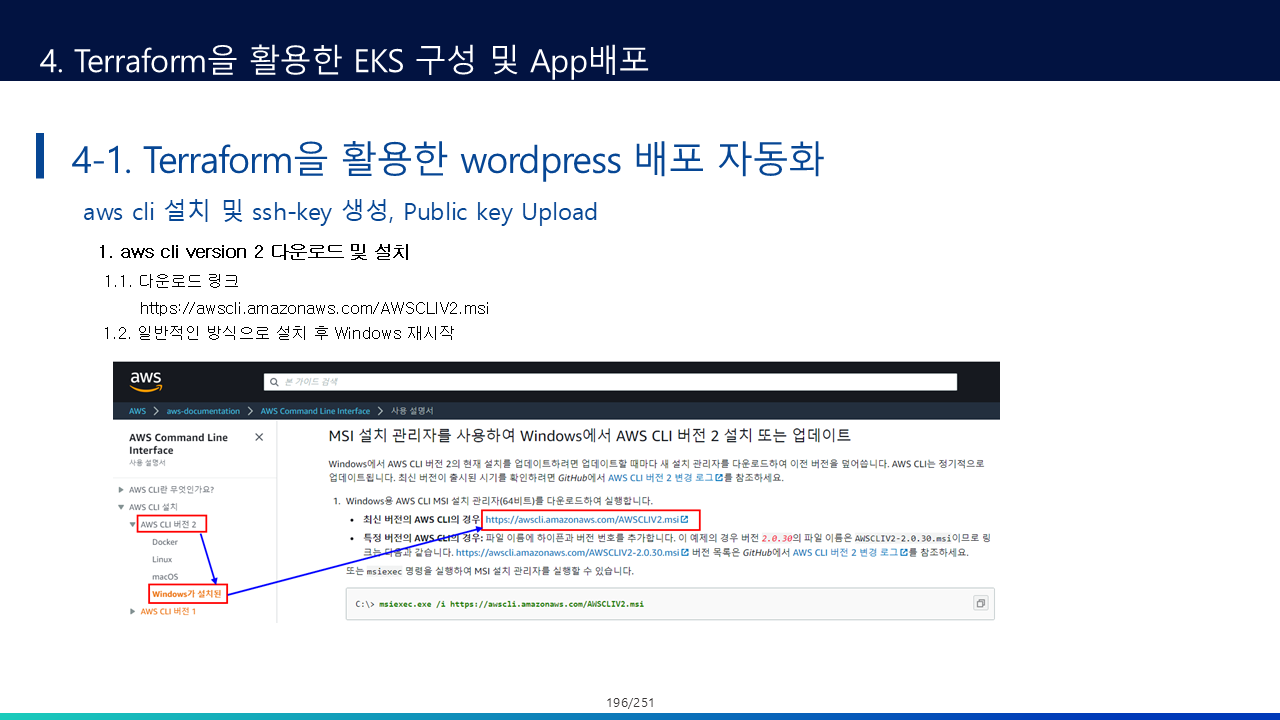The image size is (1280, 720).
Task: Select macOS in the sidebar tree
Action: pyautogui.click(x=165, y=576)
